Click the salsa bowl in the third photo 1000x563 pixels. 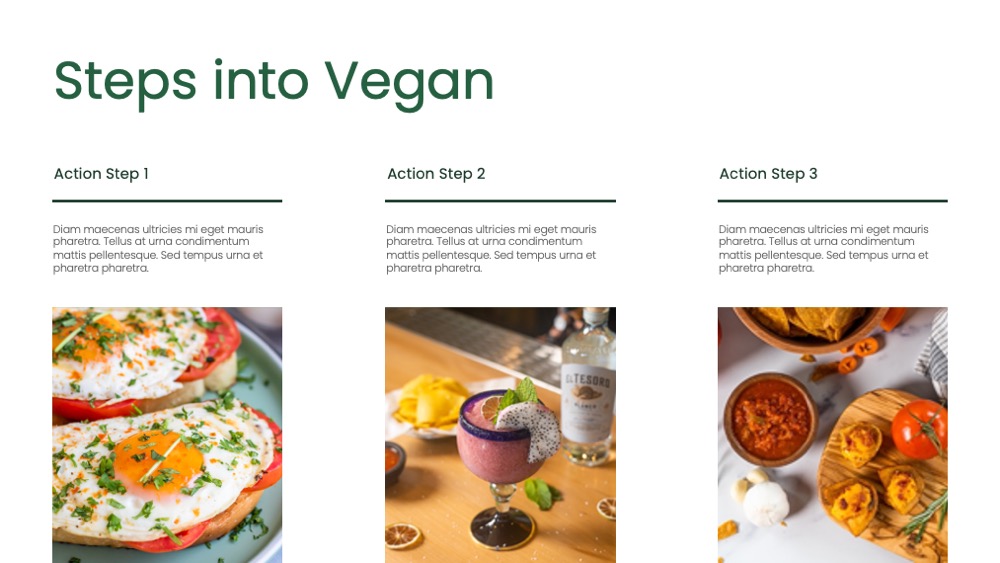(770, 420)
